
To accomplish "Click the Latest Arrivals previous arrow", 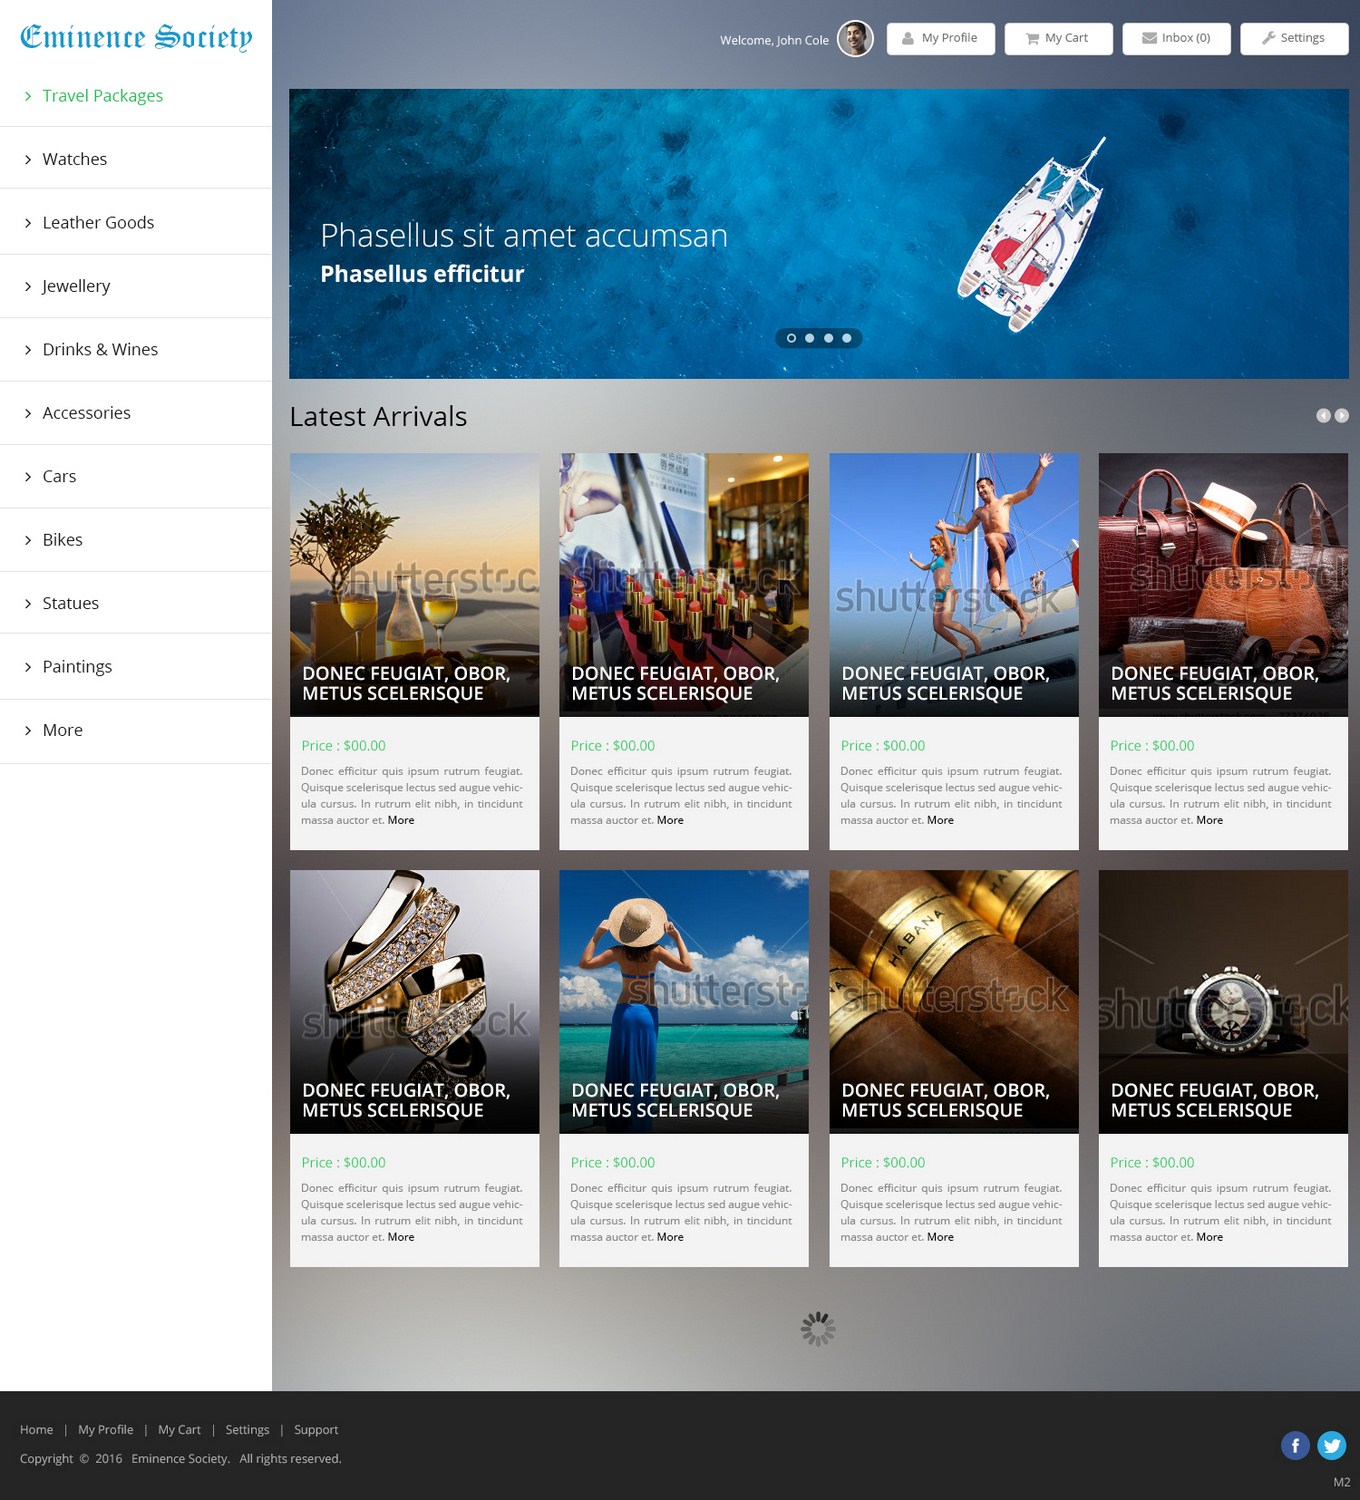I will 1323,416.
